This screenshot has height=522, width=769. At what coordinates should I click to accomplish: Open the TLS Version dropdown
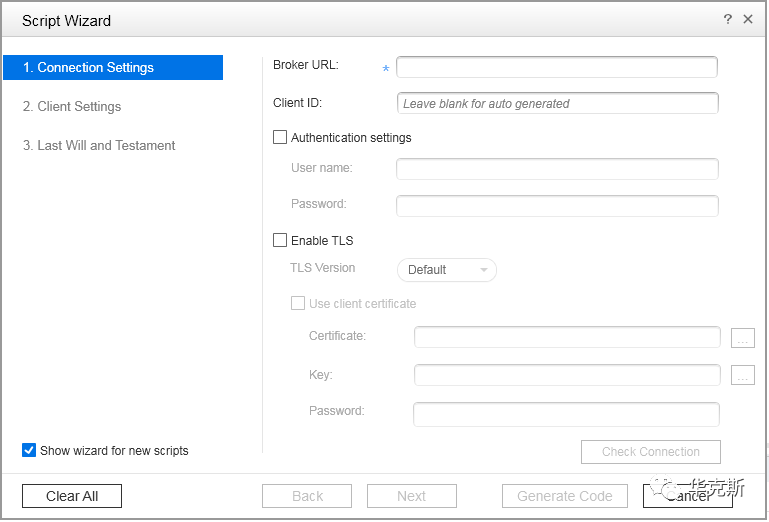click(x=447, y=270)
